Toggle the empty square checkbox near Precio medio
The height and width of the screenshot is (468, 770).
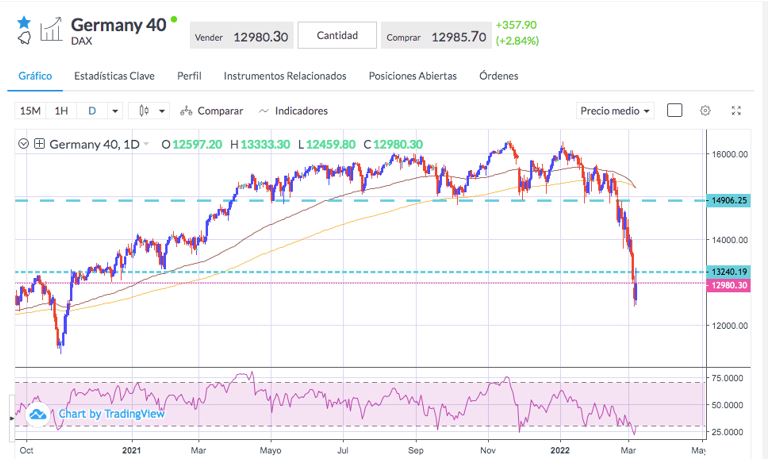pyautogui.click(x=674, y=110)
